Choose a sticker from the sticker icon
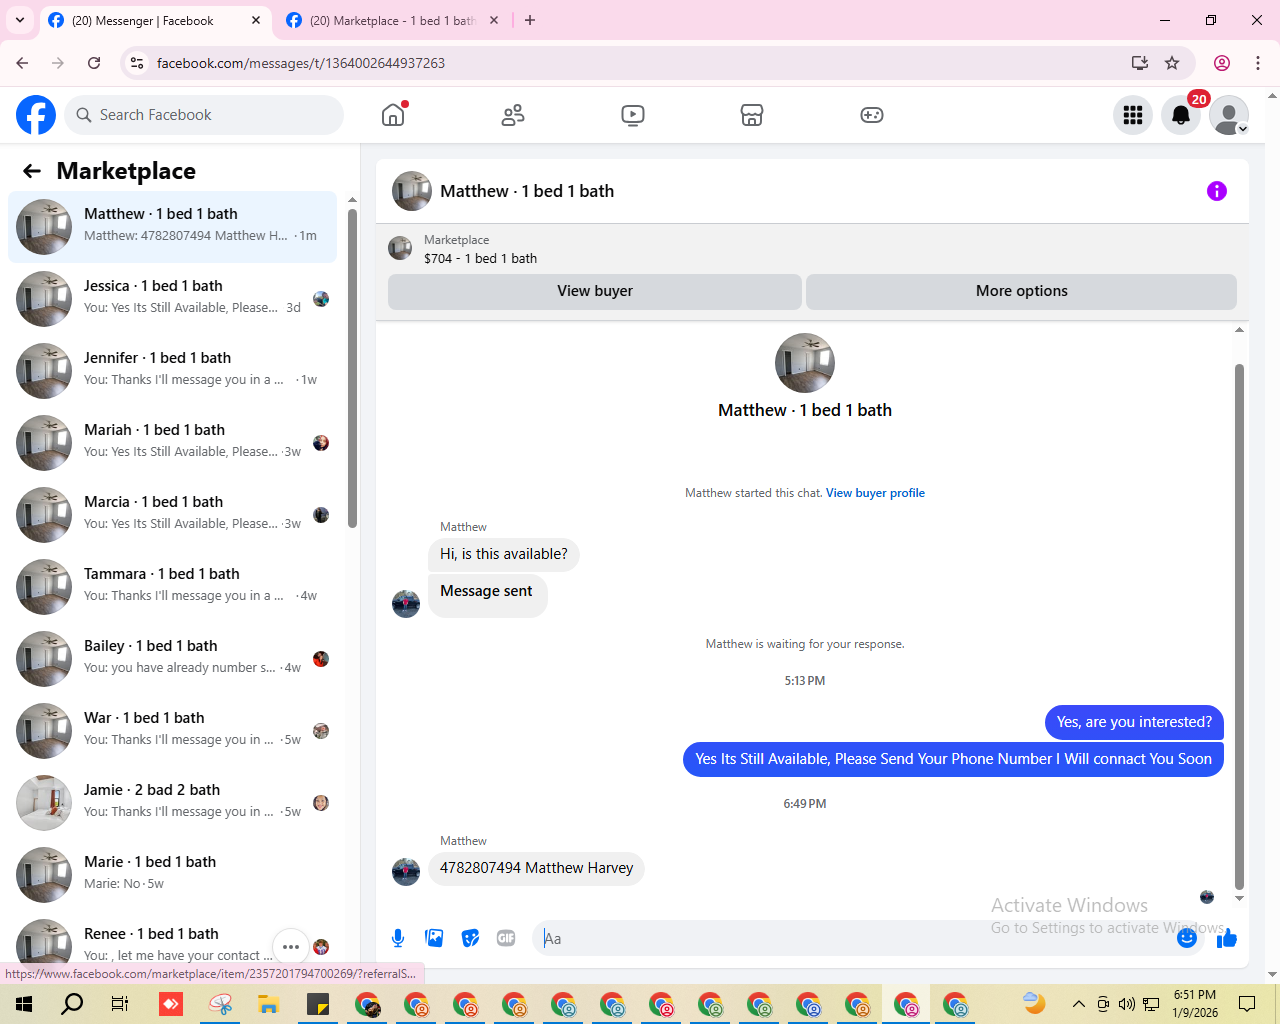The image size is (1280, 1024). [470, 938]
